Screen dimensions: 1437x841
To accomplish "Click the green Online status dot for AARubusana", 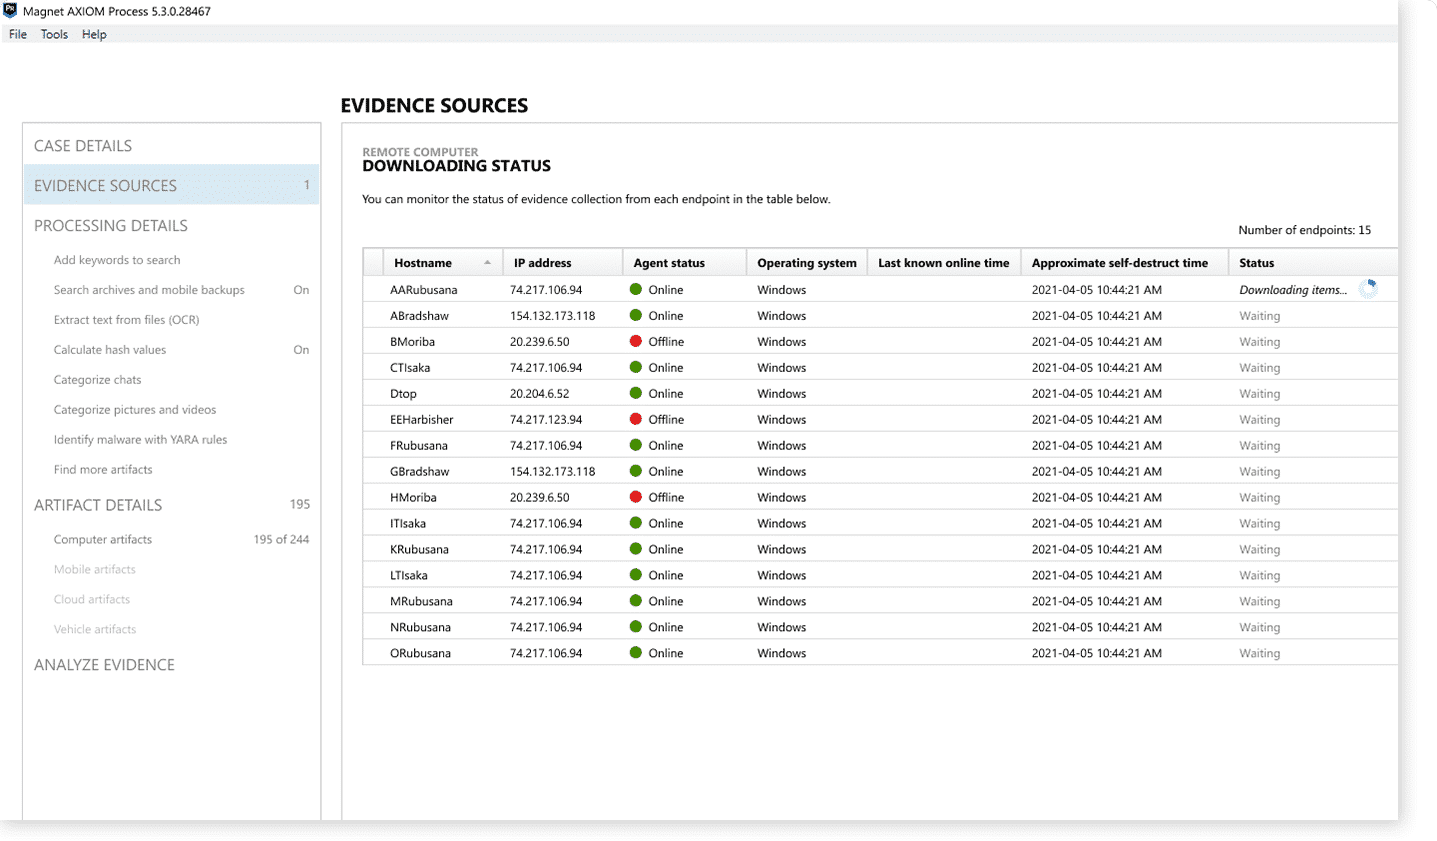I will (x=635, y=290).
